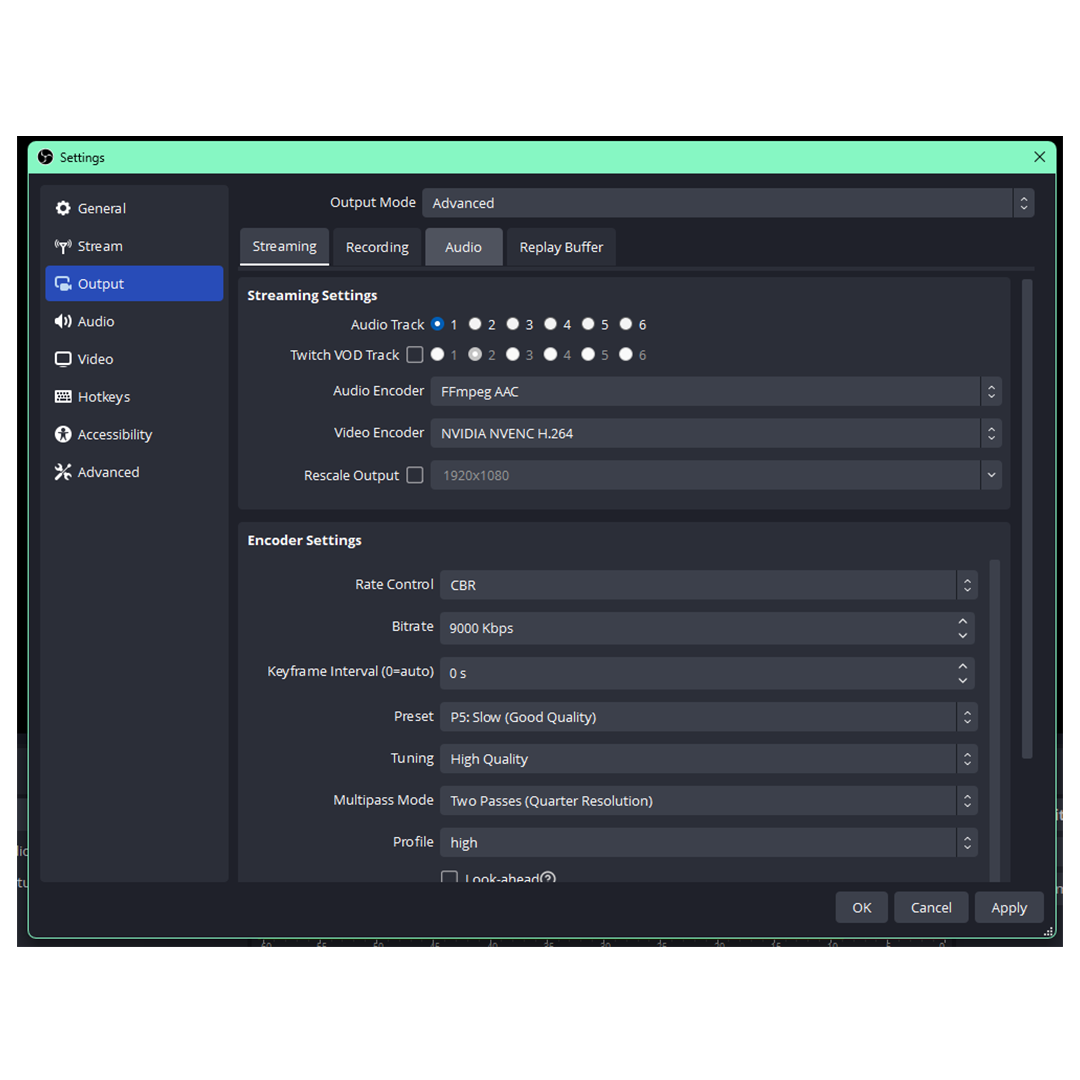Increase Bitrate using the up stepper arrow
1080x1080 pixels.
(x=962, y=622)
